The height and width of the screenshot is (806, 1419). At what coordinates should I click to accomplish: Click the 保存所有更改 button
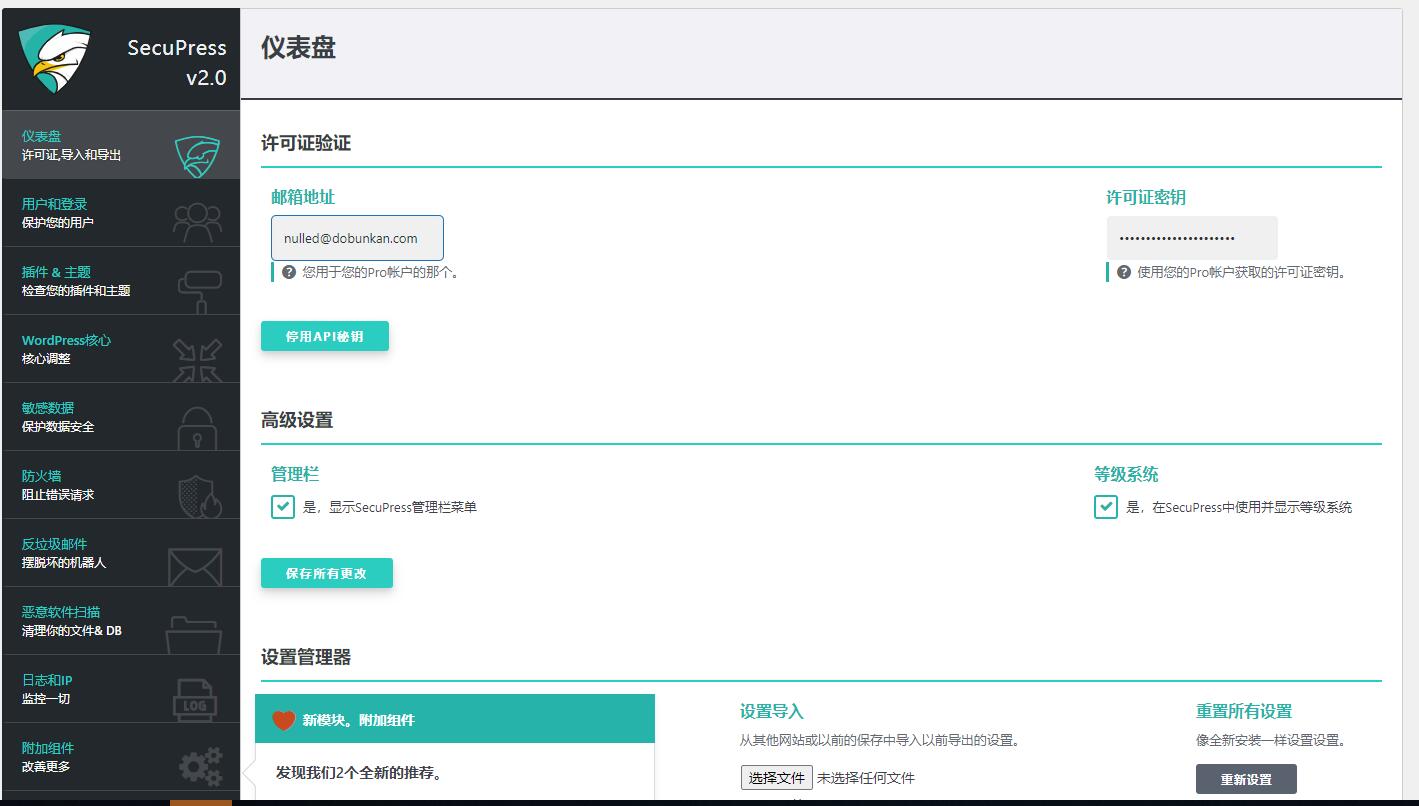pos(327,573)
